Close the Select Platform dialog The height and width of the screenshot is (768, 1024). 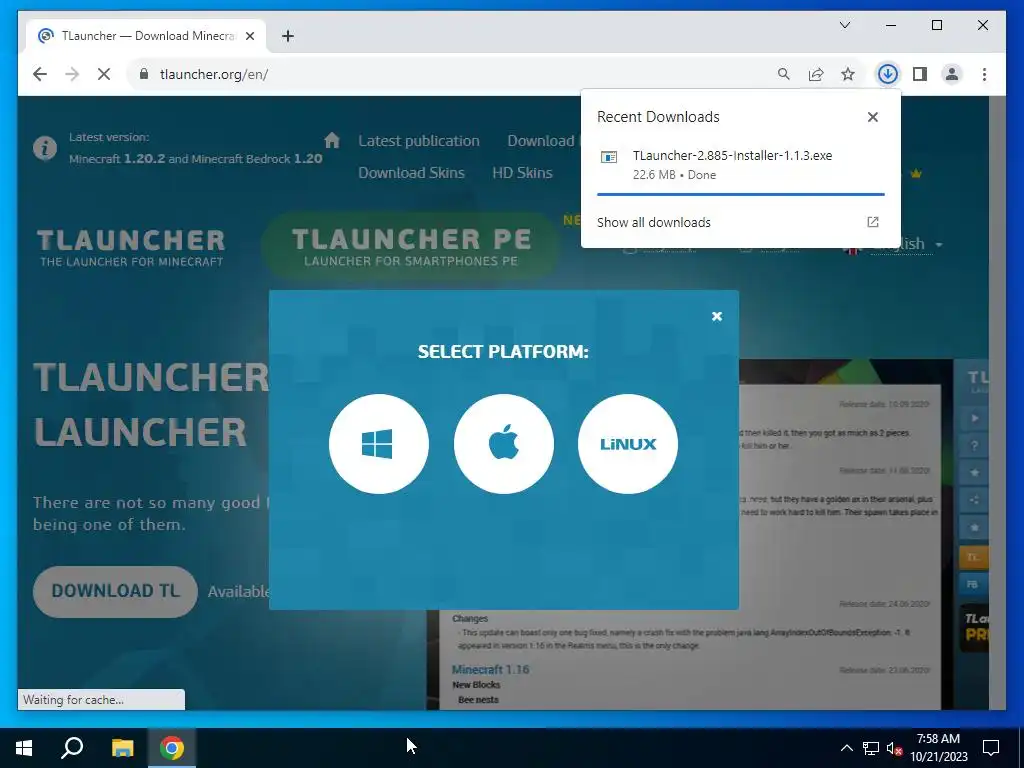click(716, 316)
